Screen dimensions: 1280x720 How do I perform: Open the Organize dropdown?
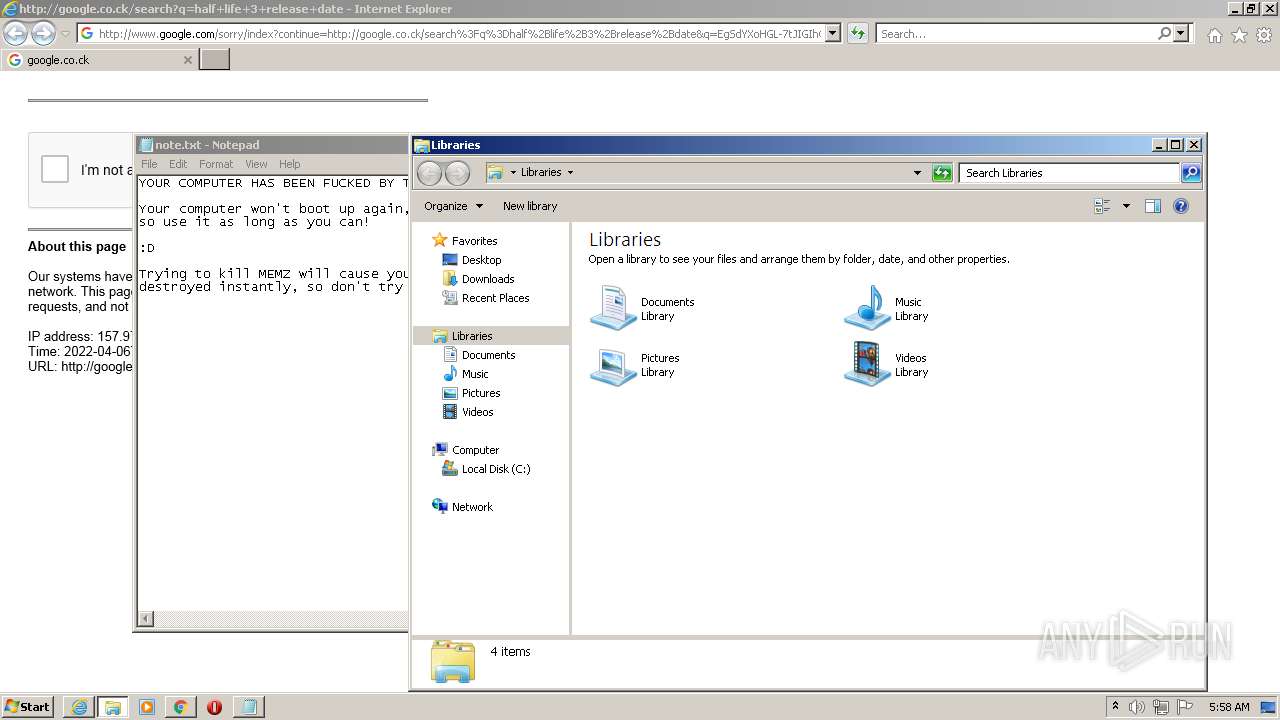tap(453, 206)
